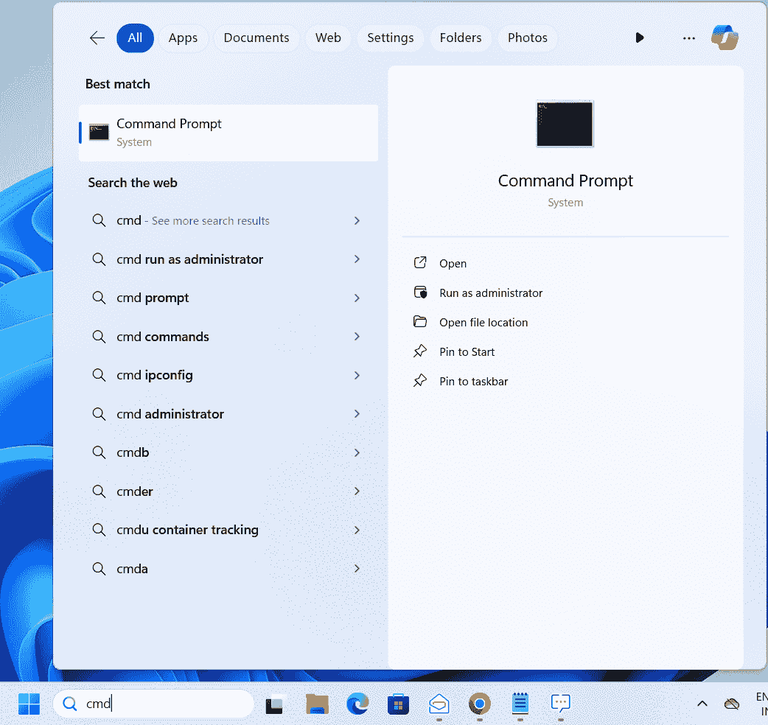Expand the 'cmder' suggestion chevron

click(x=357, y=491)
